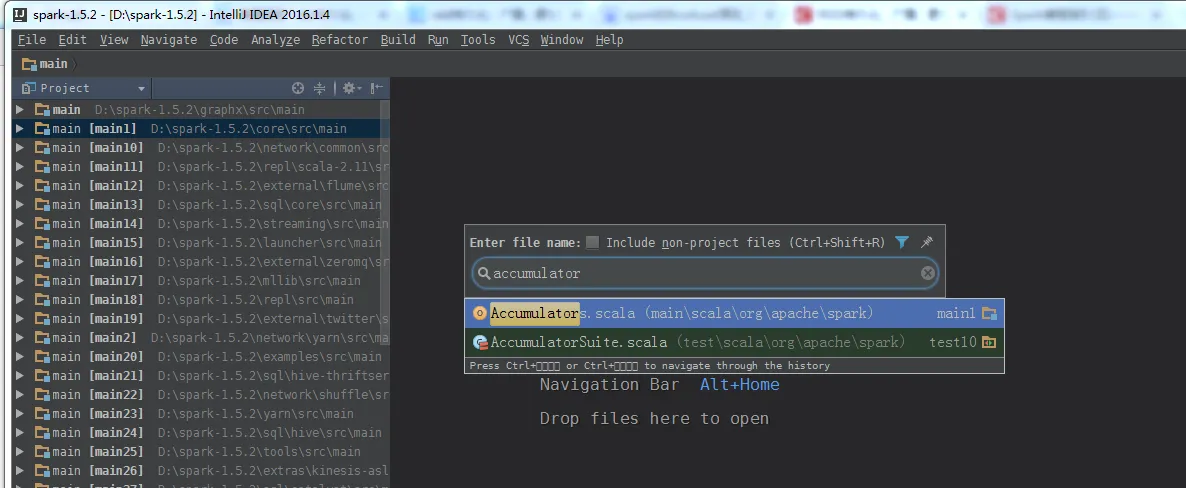Click the main breadcrumb folder icon
The width and height of the screenshot is (1186, 488).
[29, 64]
